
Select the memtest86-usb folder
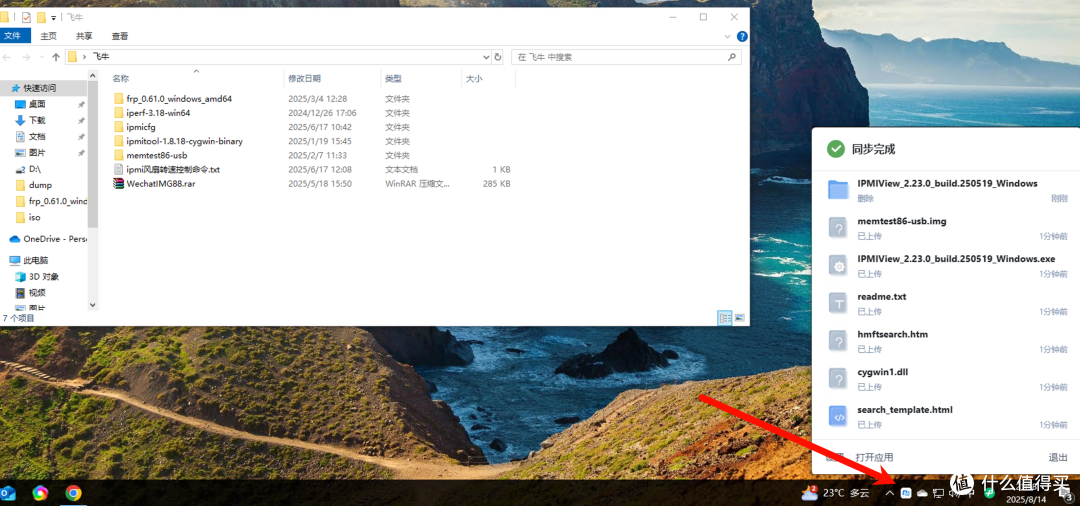156,155
